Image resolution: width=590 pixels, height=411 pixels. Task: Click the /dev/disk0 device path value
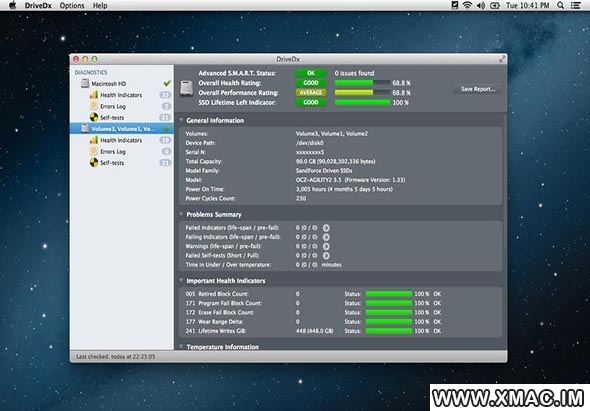pyautogui.click(x=309, y=143)
